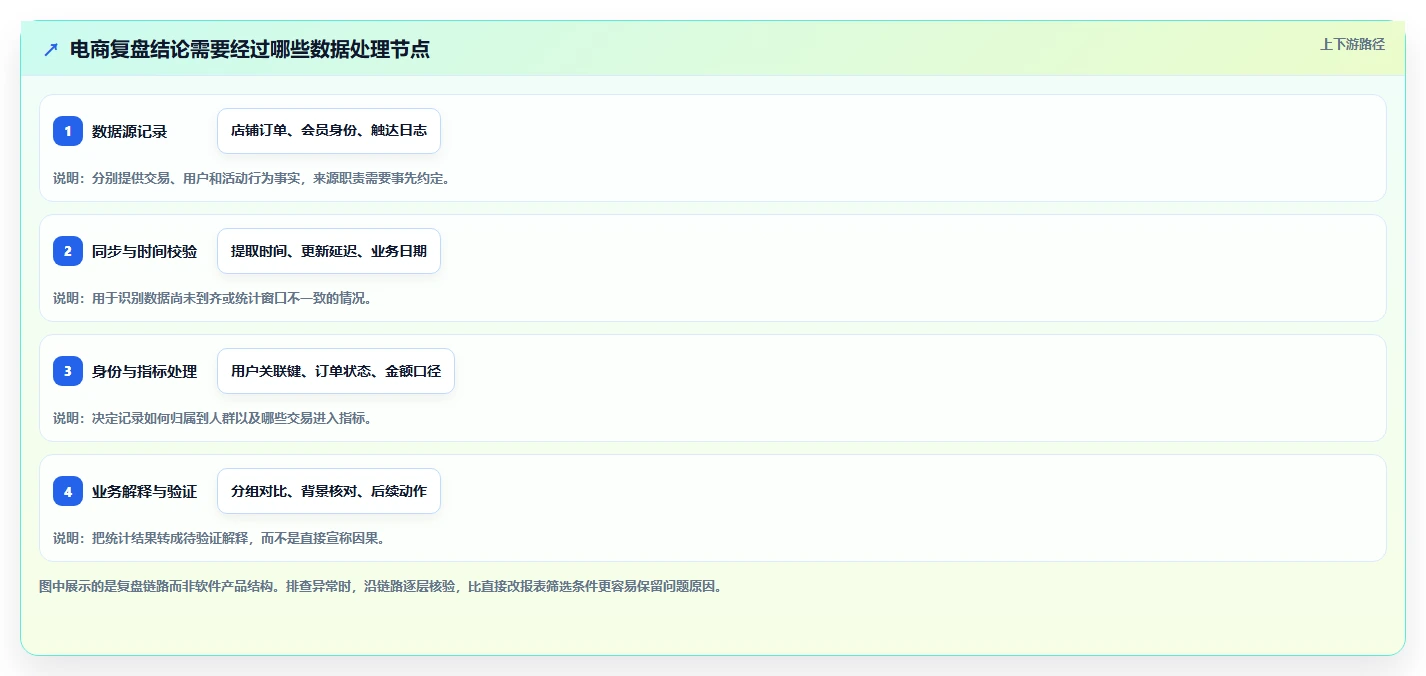1426x676 pixels.
Task: Click the 店铺订单、会员身份、触达日志 chip
Action: click(329, 131)
